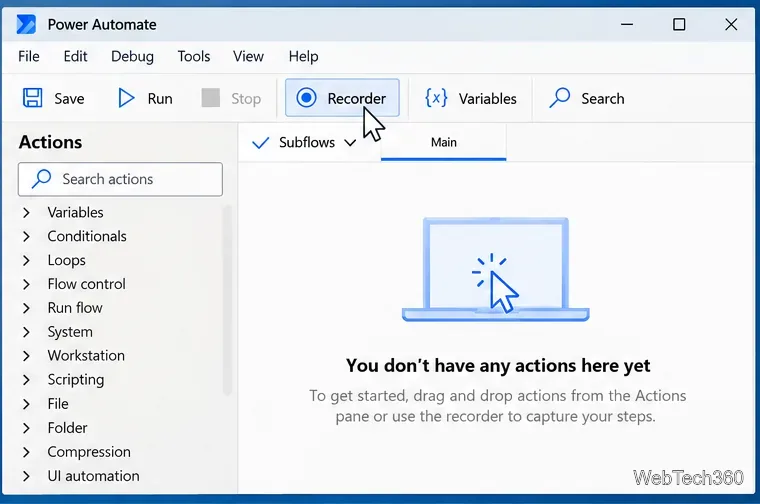Select the Flow control tree label
This screenshot has width=760, height=504.
[x=86, y=284]
